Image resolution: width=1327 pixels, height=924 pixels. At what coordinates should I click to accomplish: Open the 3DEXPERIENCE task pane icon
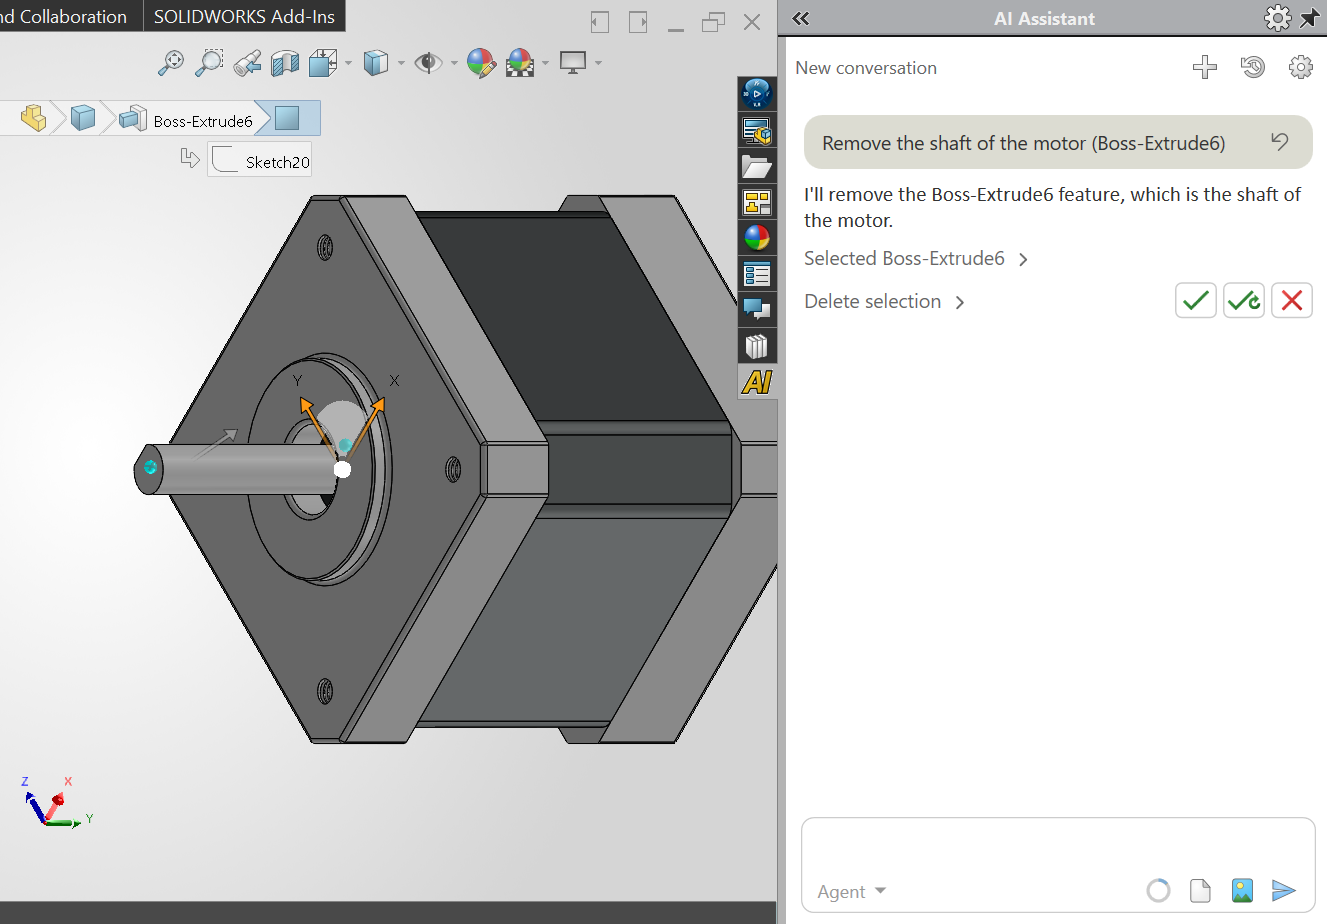pos(757,94)
